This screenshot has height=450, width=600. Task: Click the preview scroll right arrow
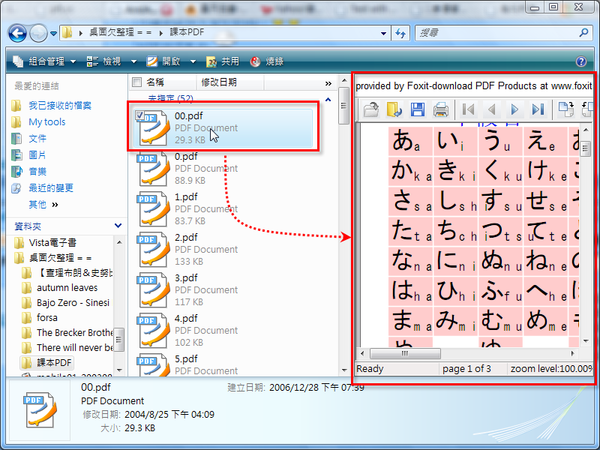(x=572, y=353)
